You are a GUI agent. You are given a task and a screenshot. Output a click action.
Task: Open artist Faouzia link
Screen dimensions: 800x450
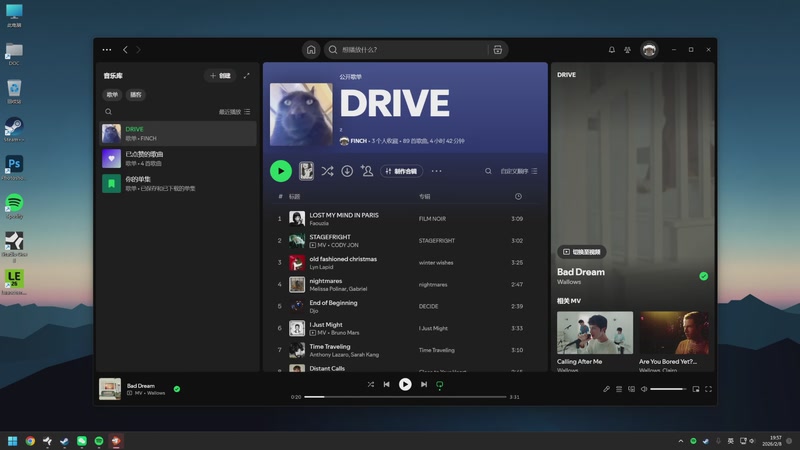click(x=319, y=223)
